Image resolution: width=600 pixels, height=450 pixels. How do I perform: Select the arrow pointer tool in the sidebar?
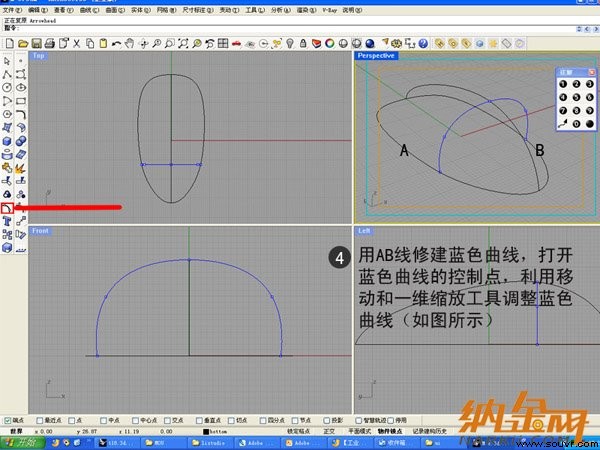pyautogui.click(x=7, y=61)
